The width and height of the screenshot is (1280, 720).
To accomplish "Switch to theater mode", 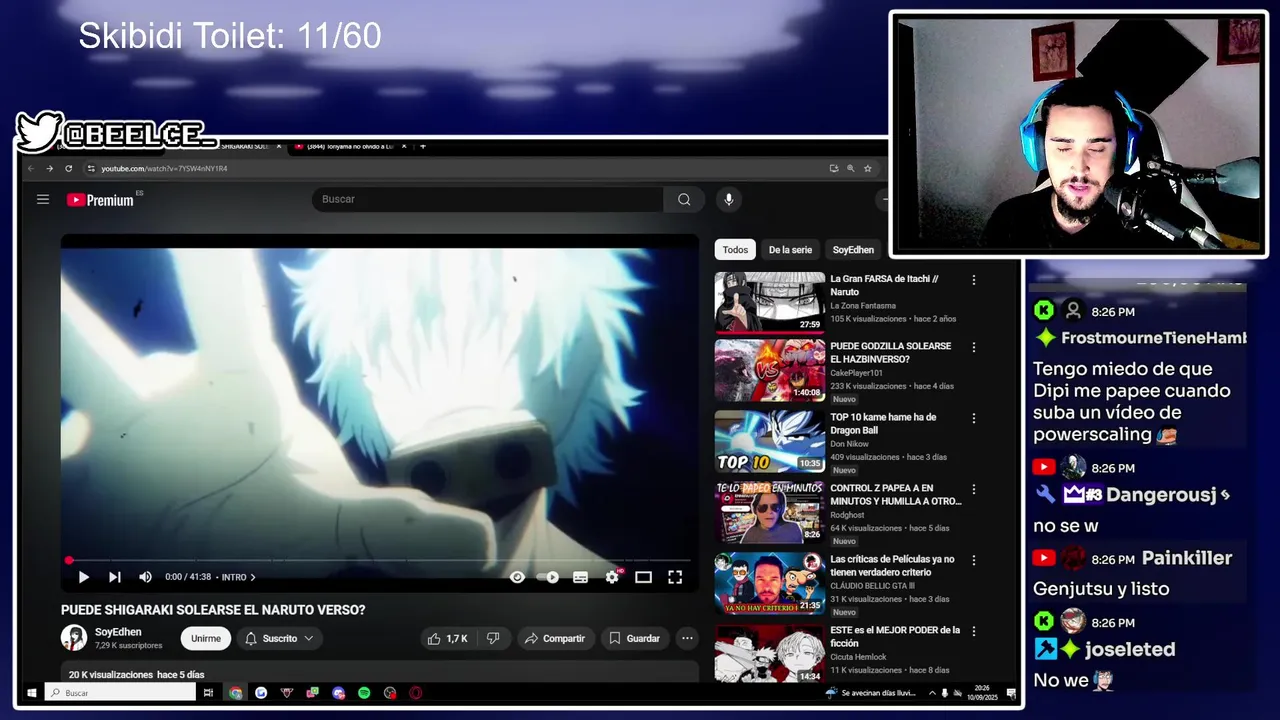I will [643, 577].
